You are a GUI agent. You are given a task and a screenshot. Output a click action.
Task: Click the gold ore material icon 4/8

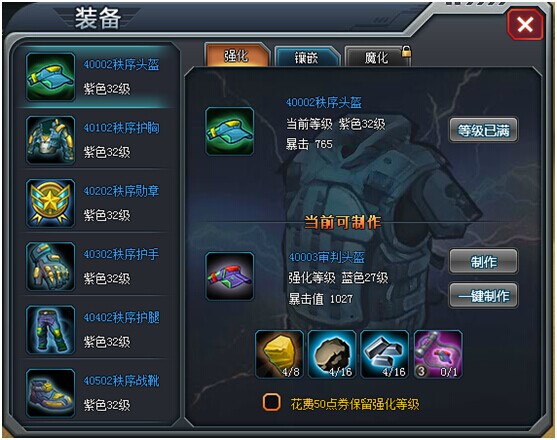[x=280, y=354]
